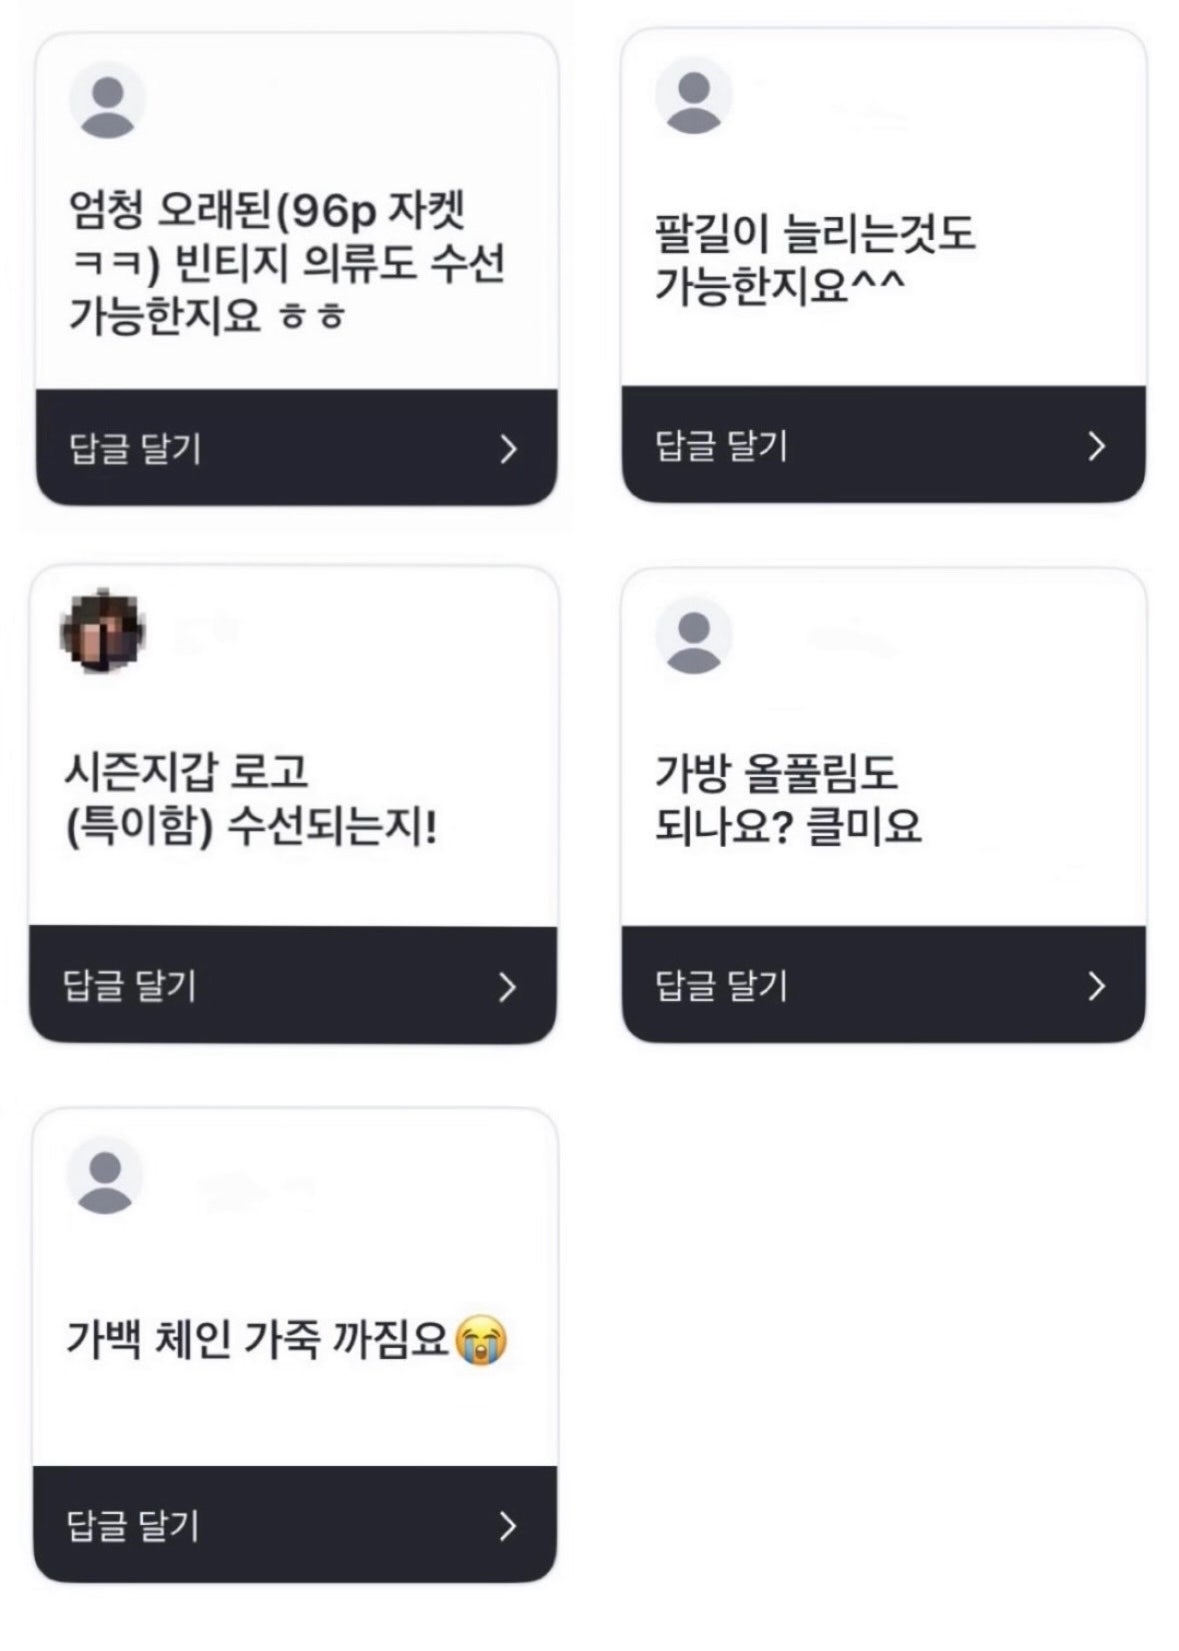The image size is (1179, 1651).
Task: Open reply arrow under 팔길이 늘리는것도 question
Action: [x=1096, y=446]
